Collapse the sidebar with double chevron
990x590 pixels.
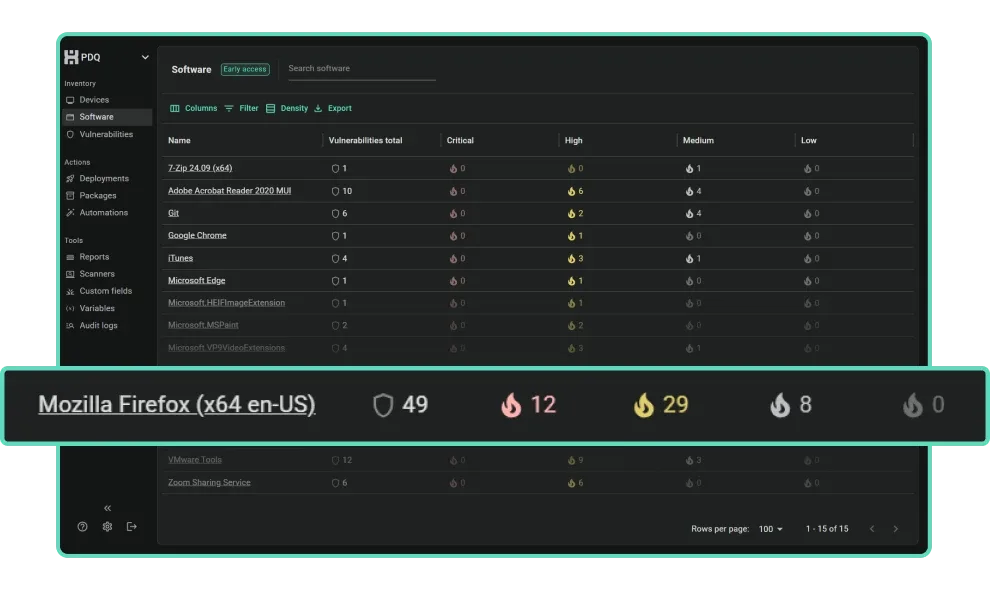[107, 508]
